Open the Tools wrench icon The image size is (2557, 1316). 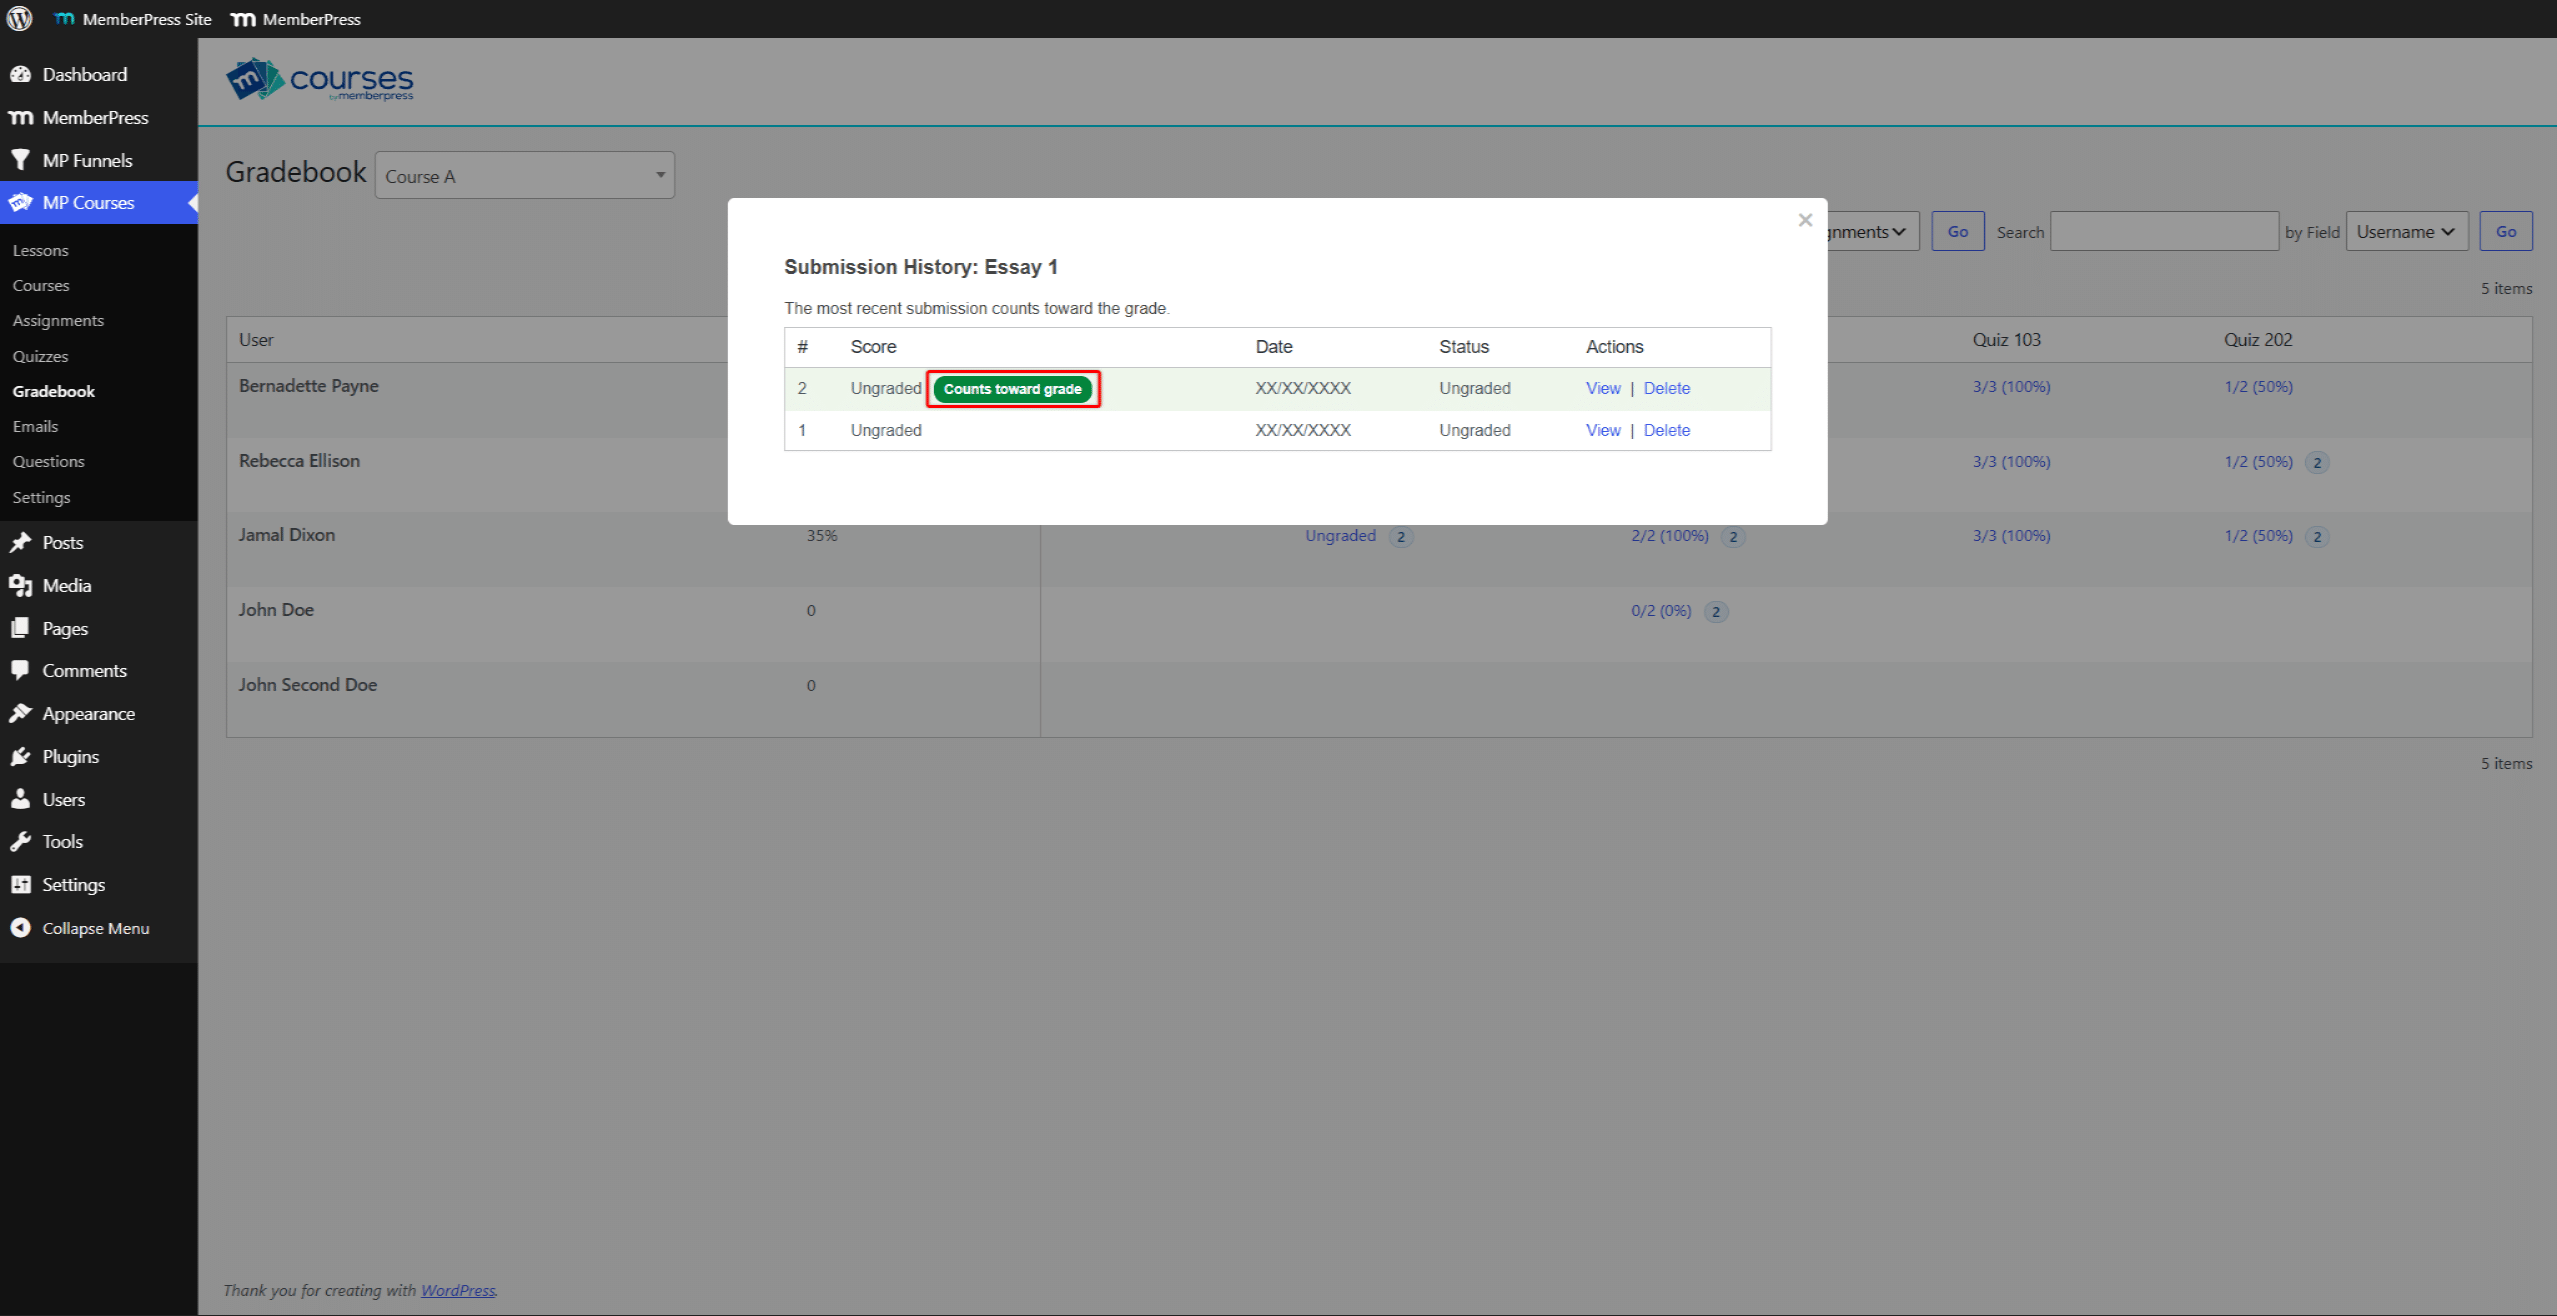20,841
